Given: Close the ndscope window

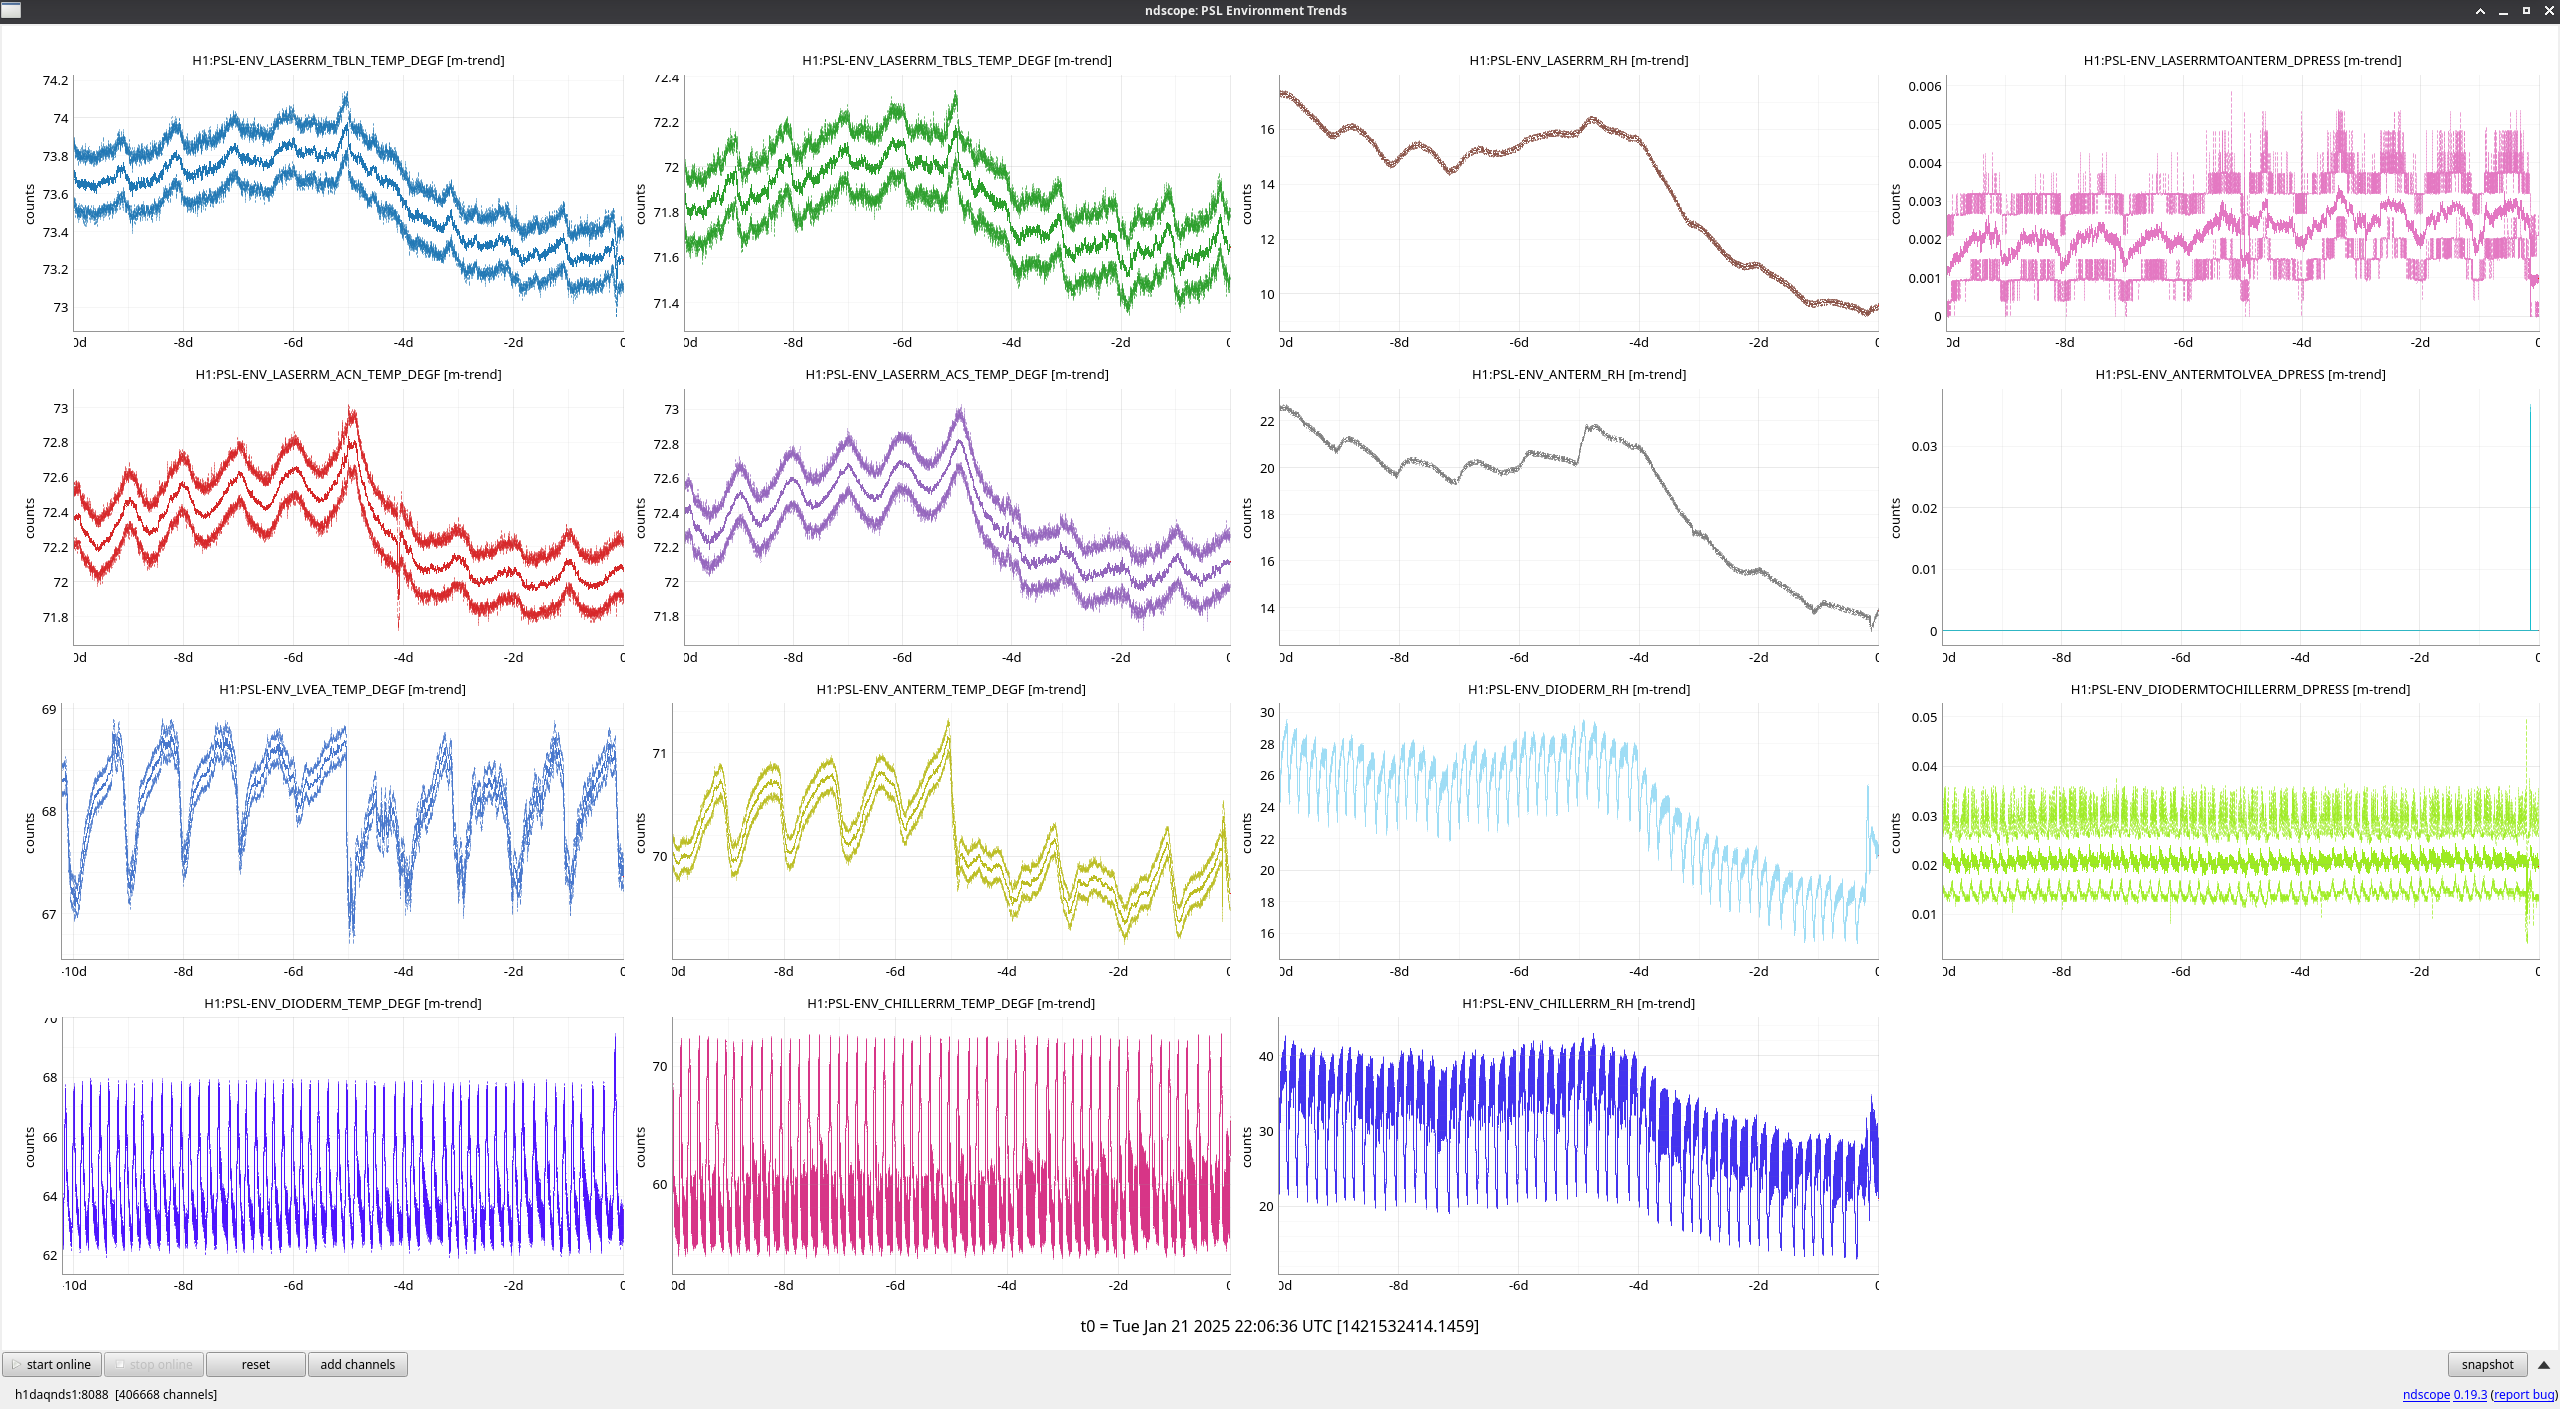Looking at the screenshot, I should point(2549,11).
